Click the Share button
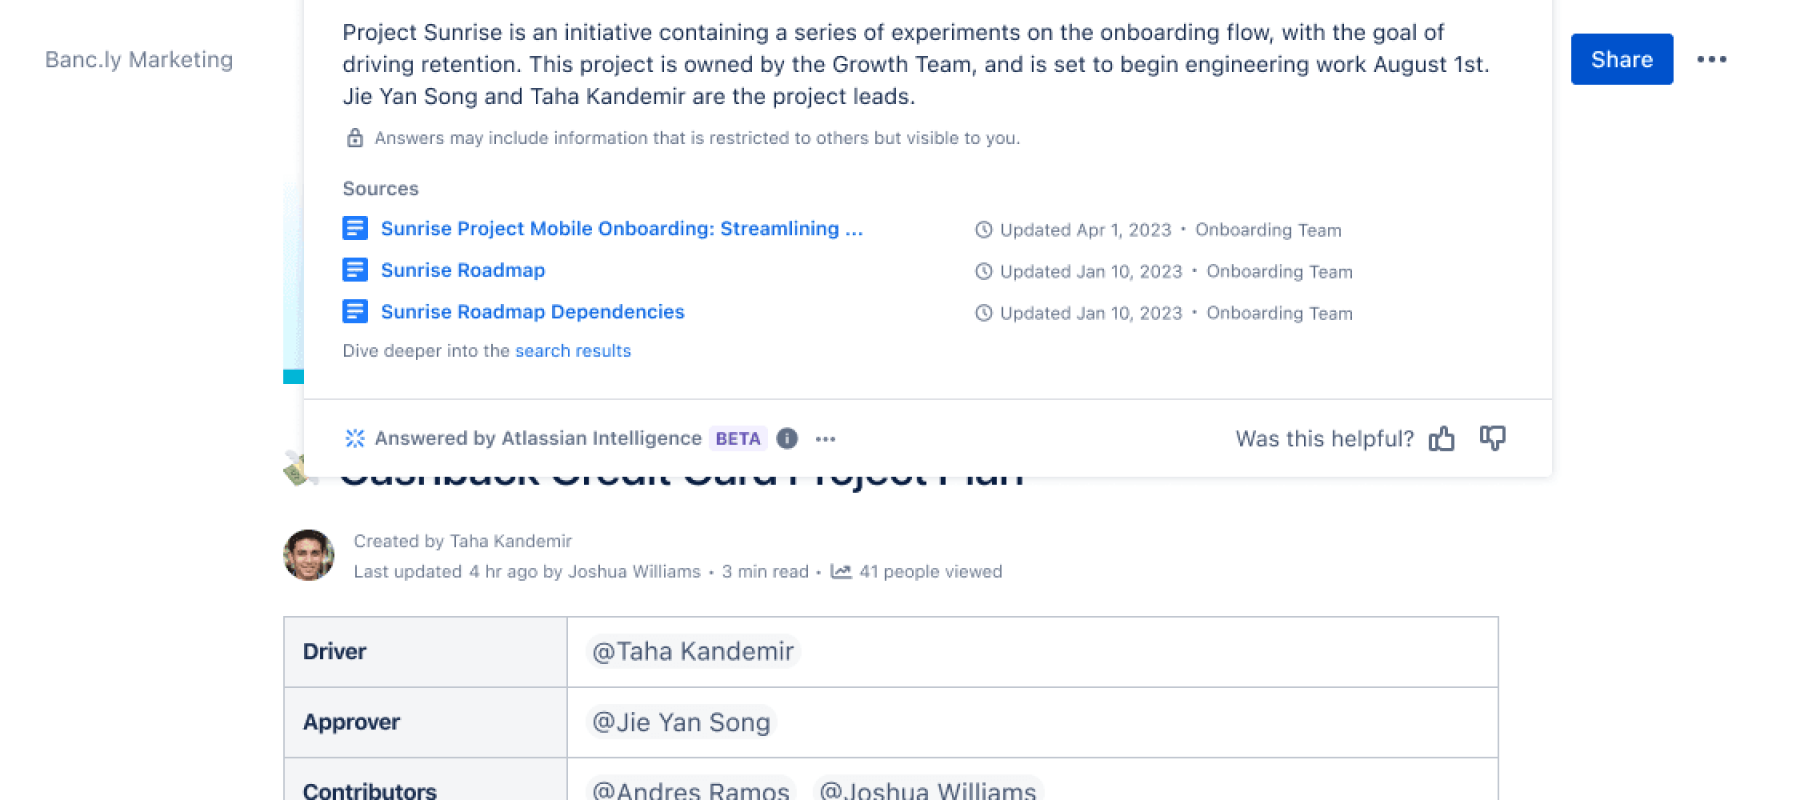 pyautogui.click(x=1621, y=59)
